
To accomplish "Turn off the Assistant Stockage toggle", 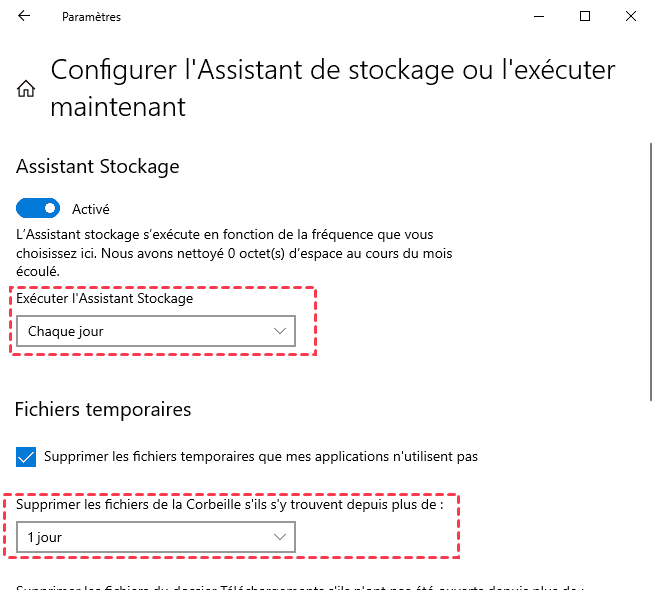I will click(x=38, y=209).
